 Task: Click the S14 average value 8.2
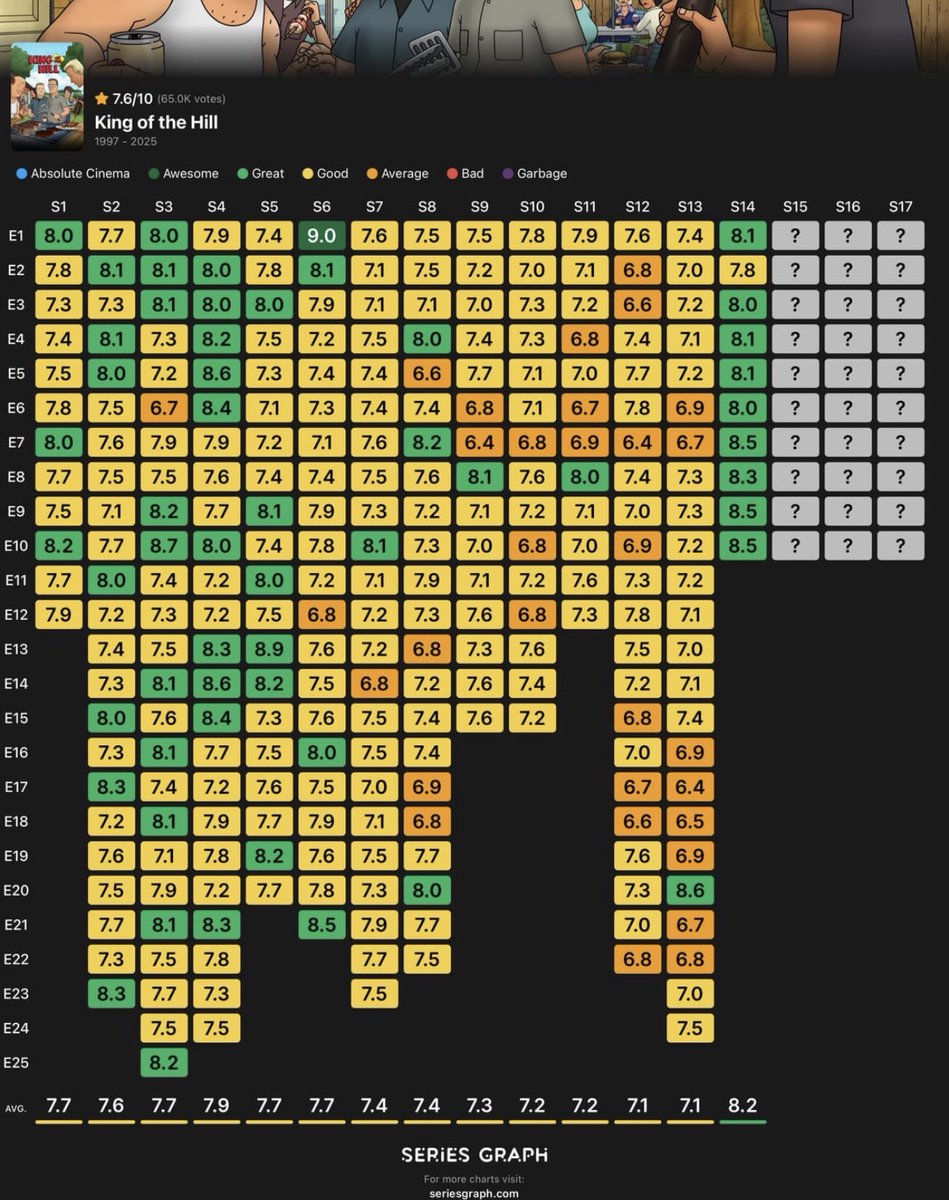(x=742, y=1107)
